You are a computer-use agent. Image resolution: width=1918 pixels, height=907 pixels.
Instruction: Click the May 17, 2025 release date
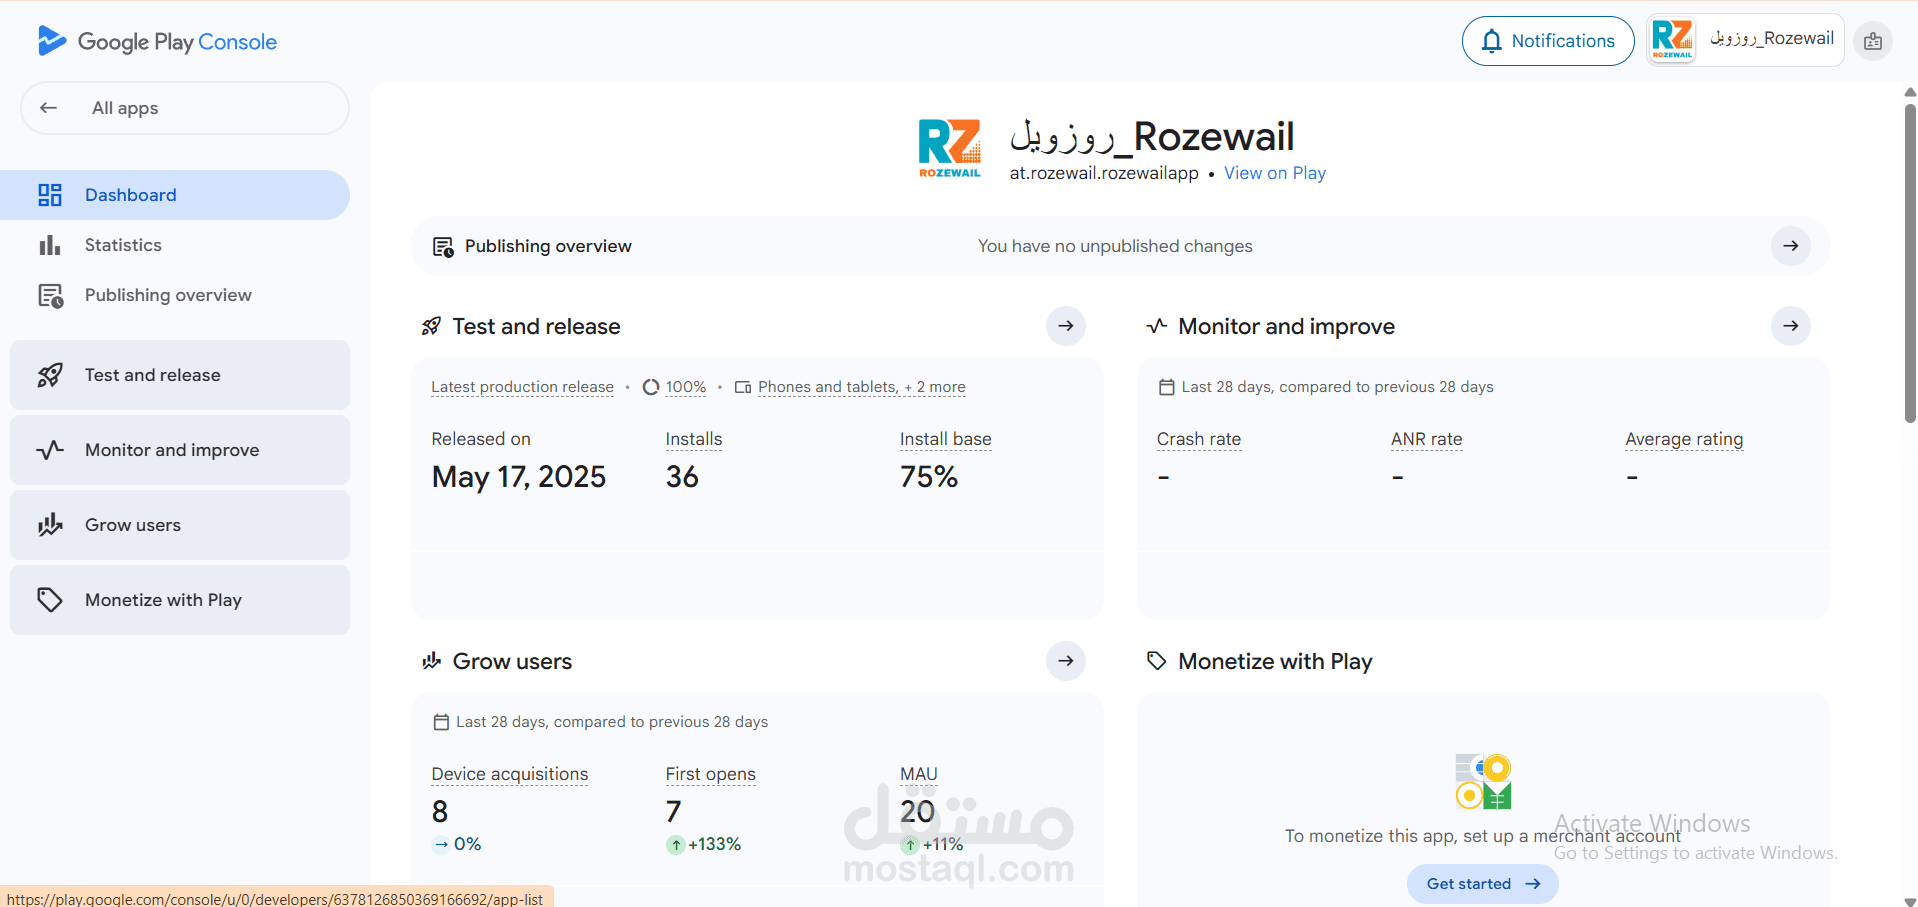coord(519,477)
